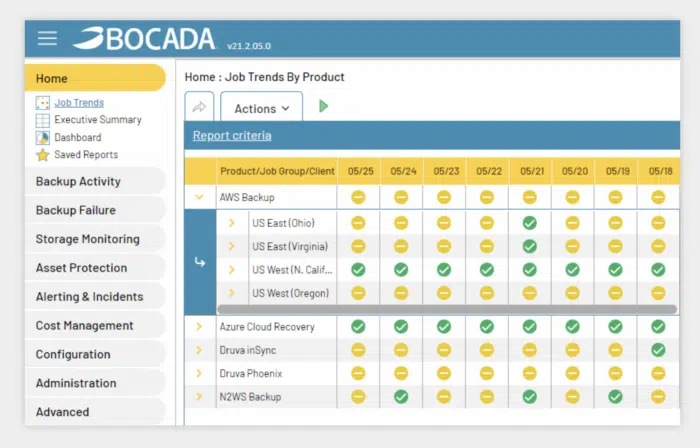This screenshot has width=700, height=448.
Task: Collapse the AWS Backup row
Action: [199, 197]
